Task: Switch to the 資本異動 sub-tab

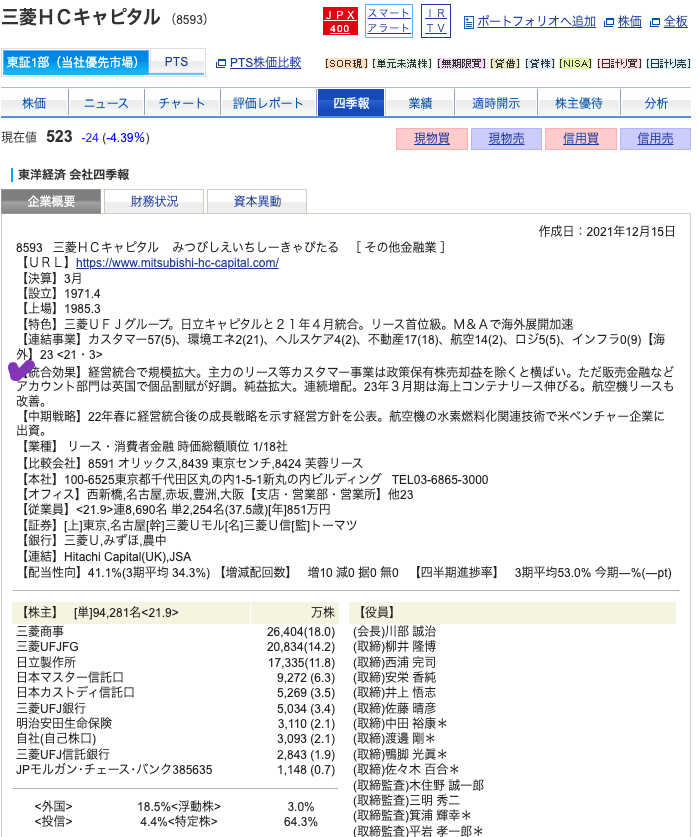Action: [x=257, y=201]
